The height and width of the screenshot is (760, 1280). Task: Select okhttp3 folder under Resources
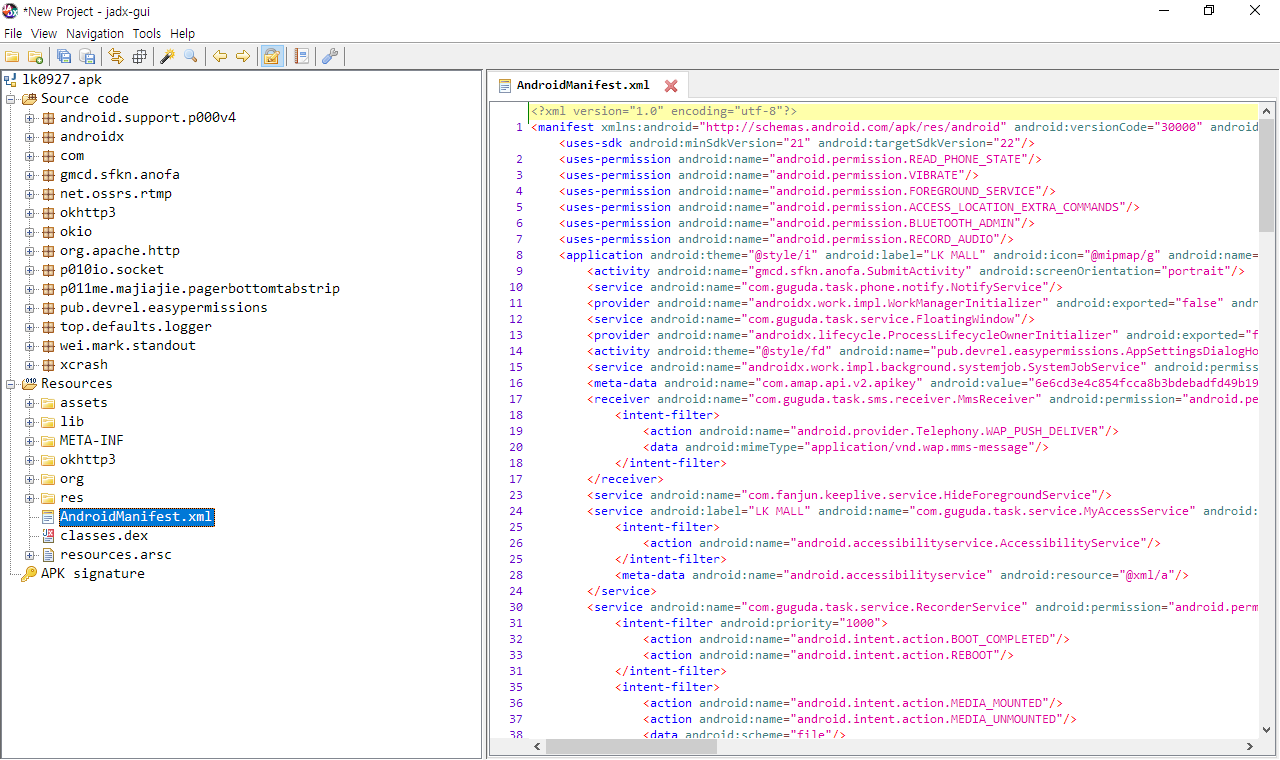88,460
